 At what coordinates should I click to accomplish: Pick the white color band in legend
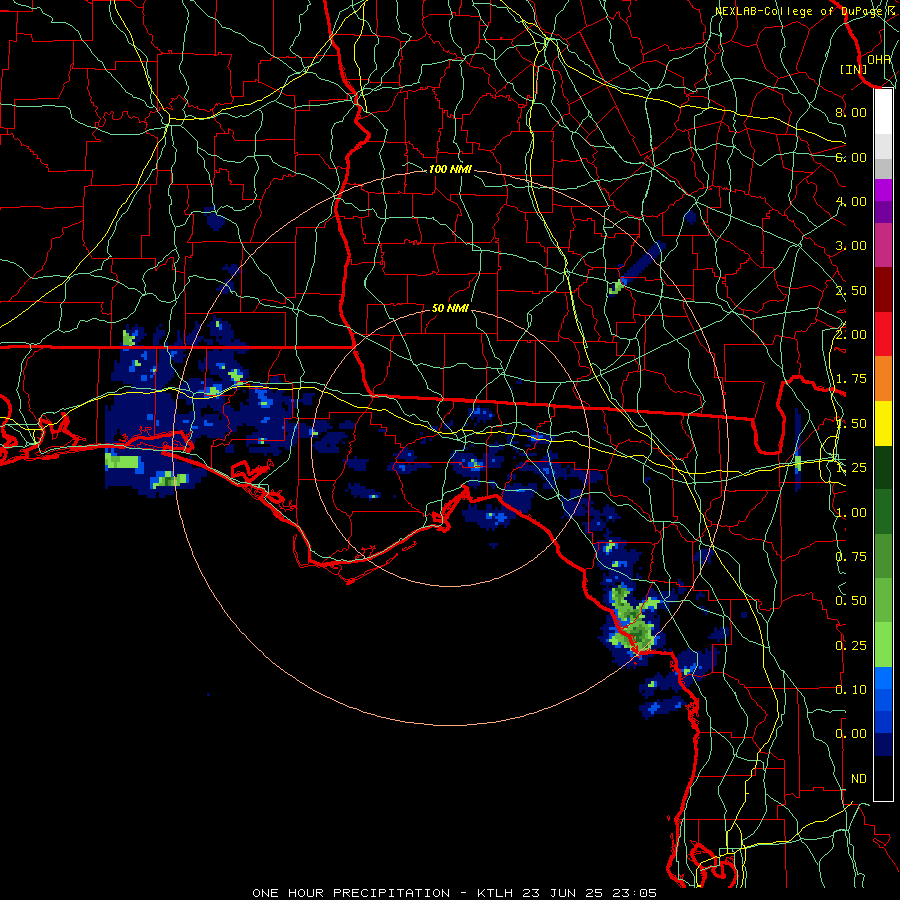click(883, 112)
